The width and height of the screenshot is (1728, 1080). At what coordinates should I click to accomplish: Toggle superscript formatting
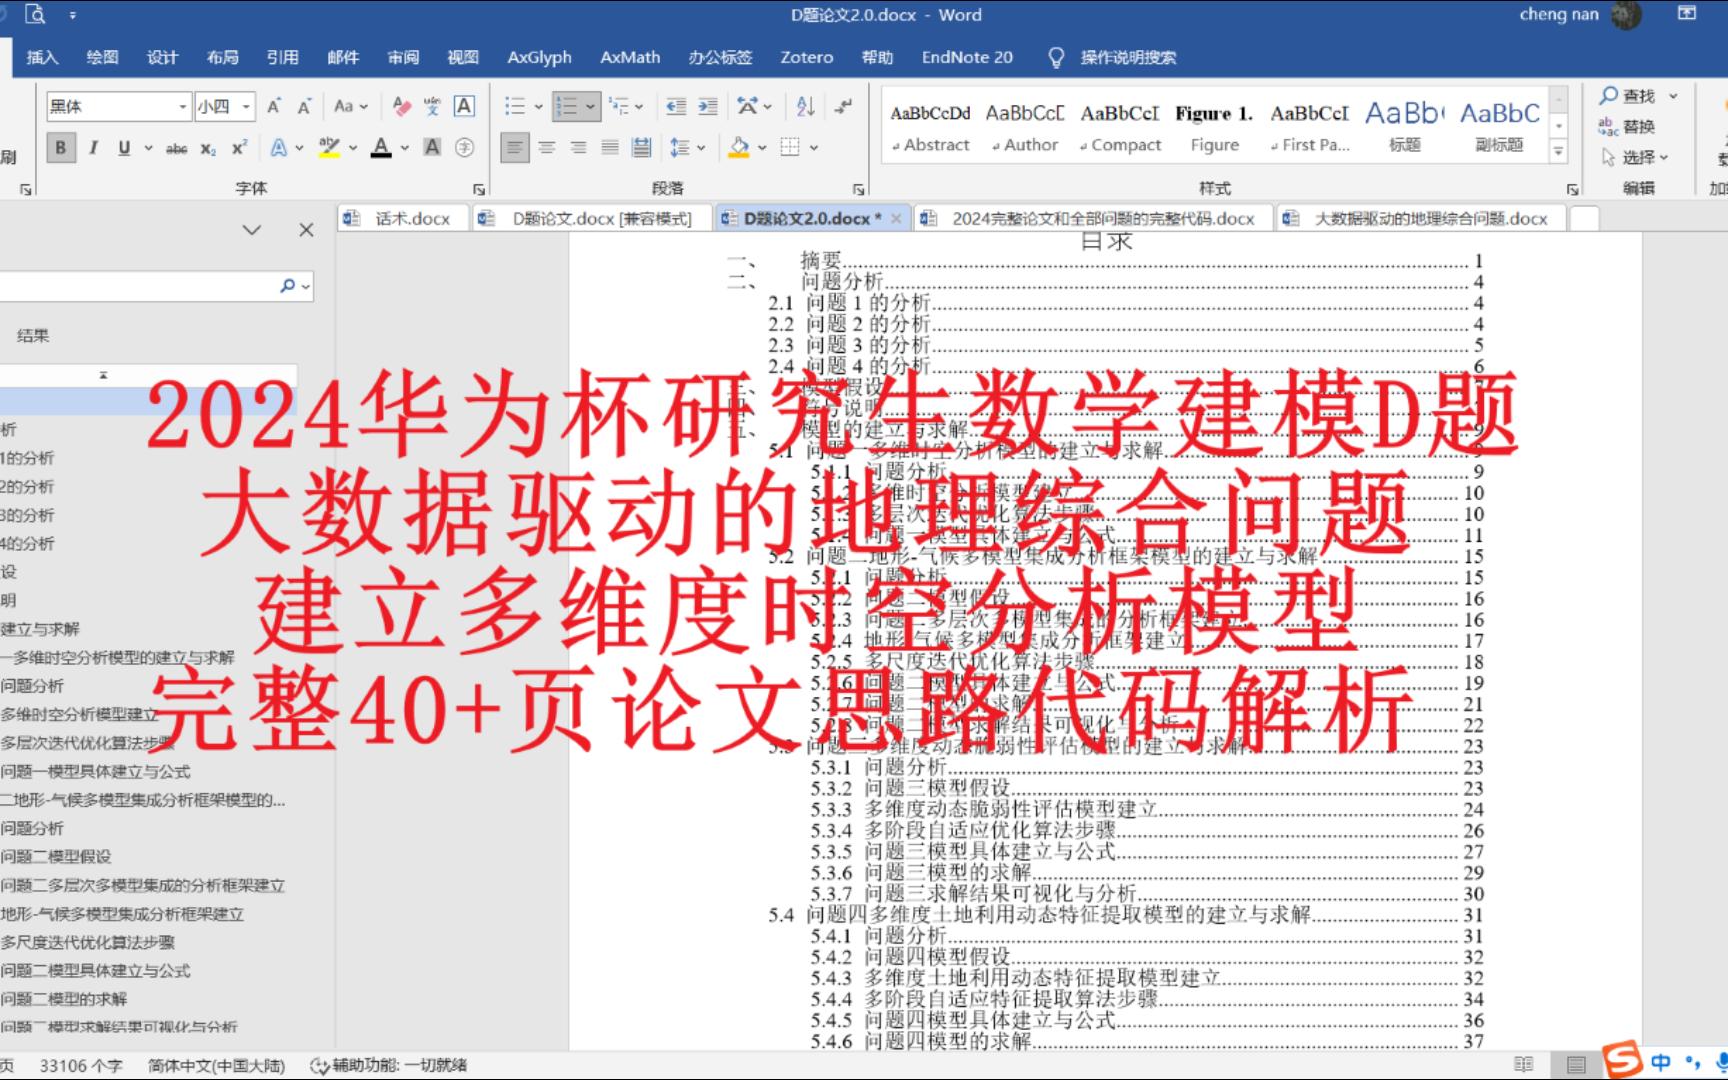[239, 148]
